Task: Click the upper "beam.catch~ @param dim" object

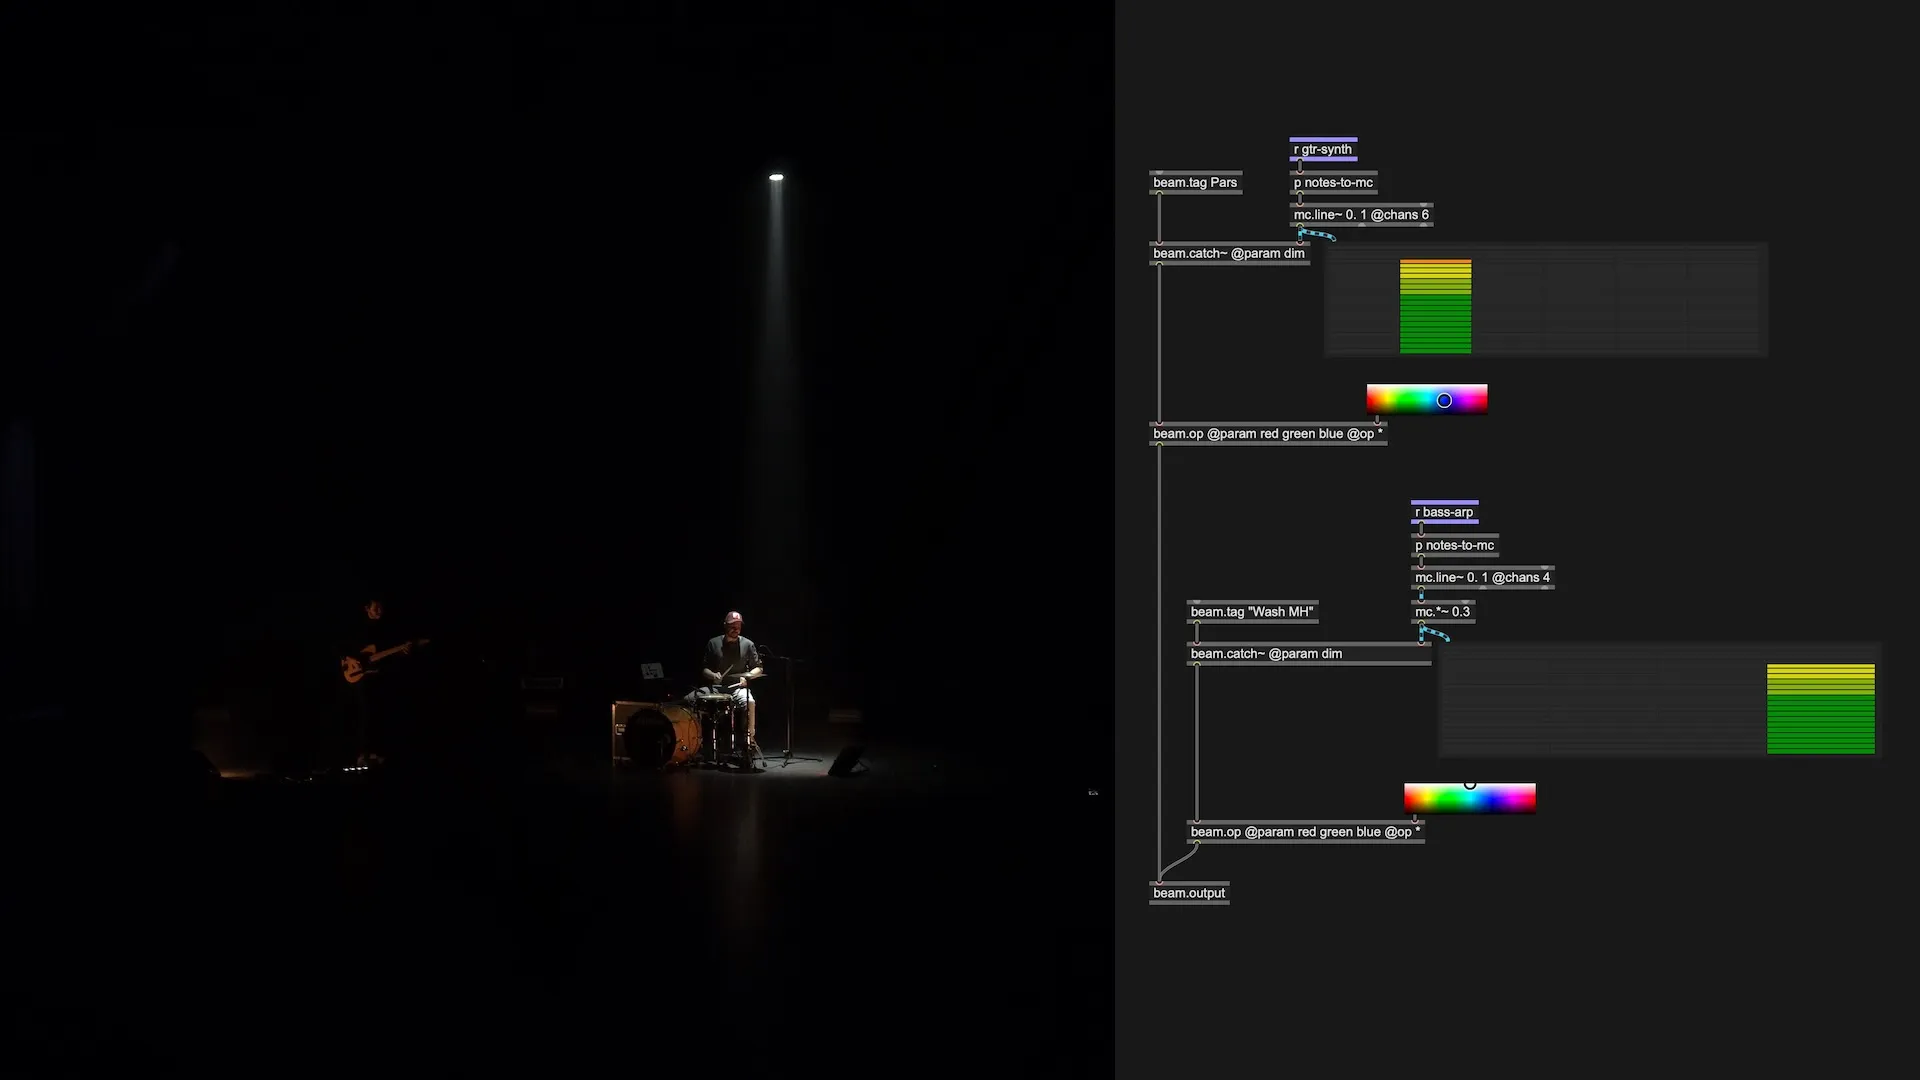Action: pyautogui.click(x=1229, y=253)
